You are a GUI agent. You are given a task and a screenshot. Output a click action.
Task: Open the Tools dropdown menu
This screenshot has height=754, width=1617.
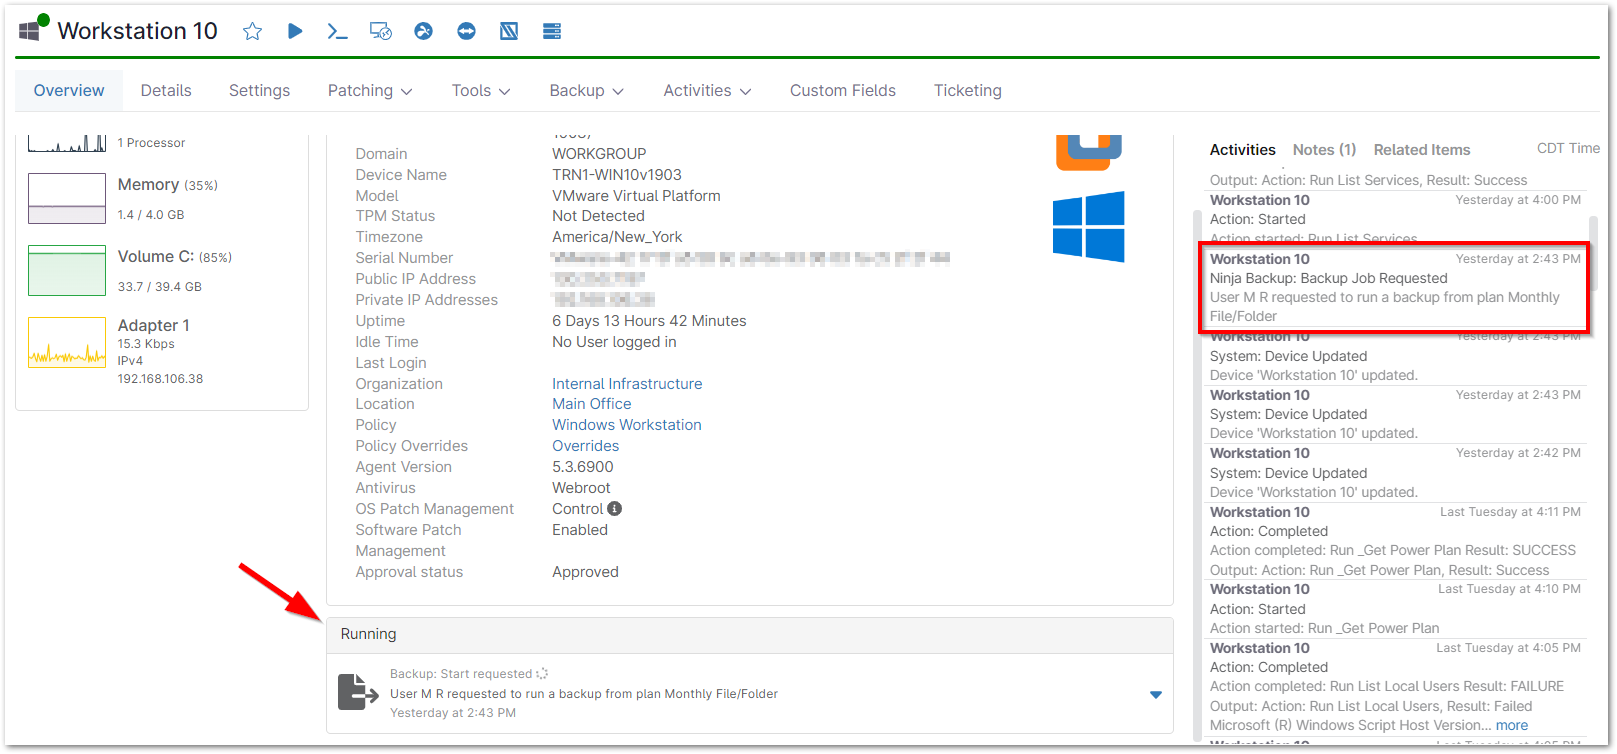(480, 91)
